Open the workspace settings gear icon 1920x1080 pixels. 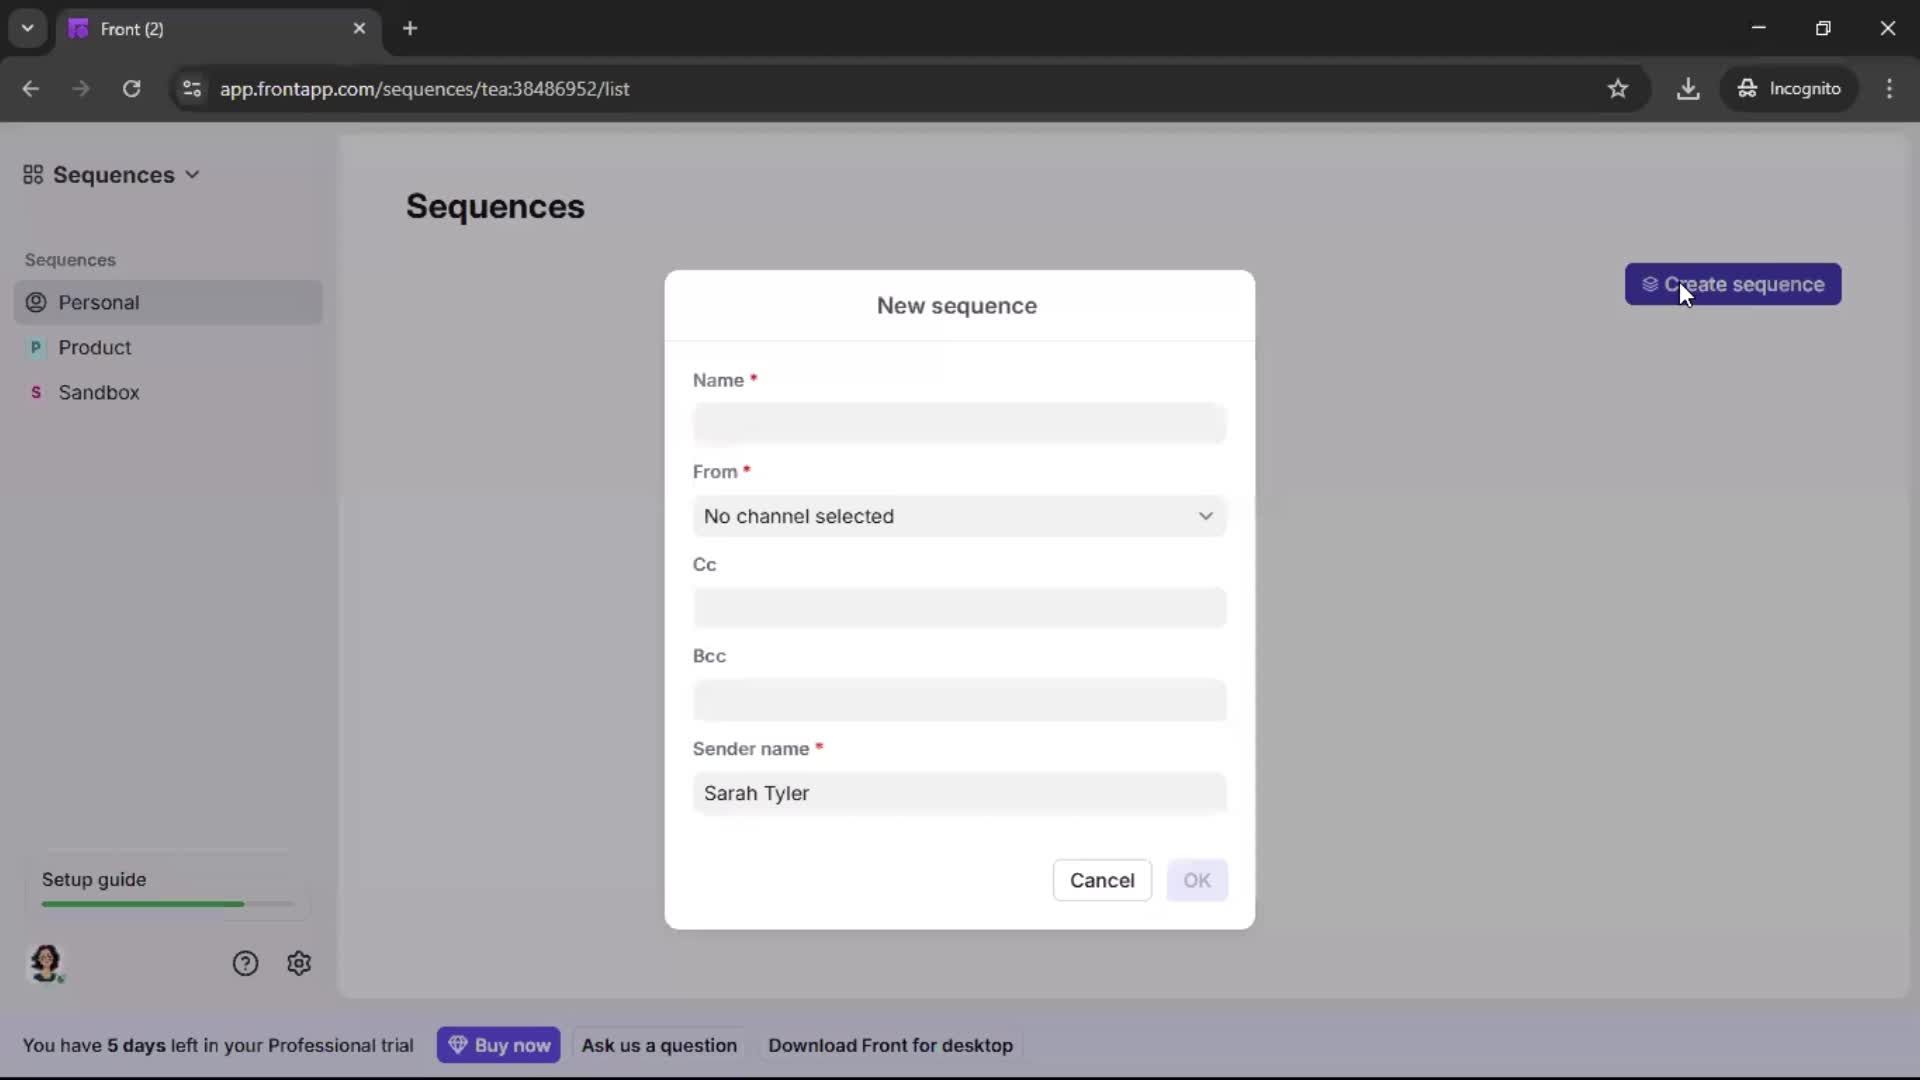299,963
